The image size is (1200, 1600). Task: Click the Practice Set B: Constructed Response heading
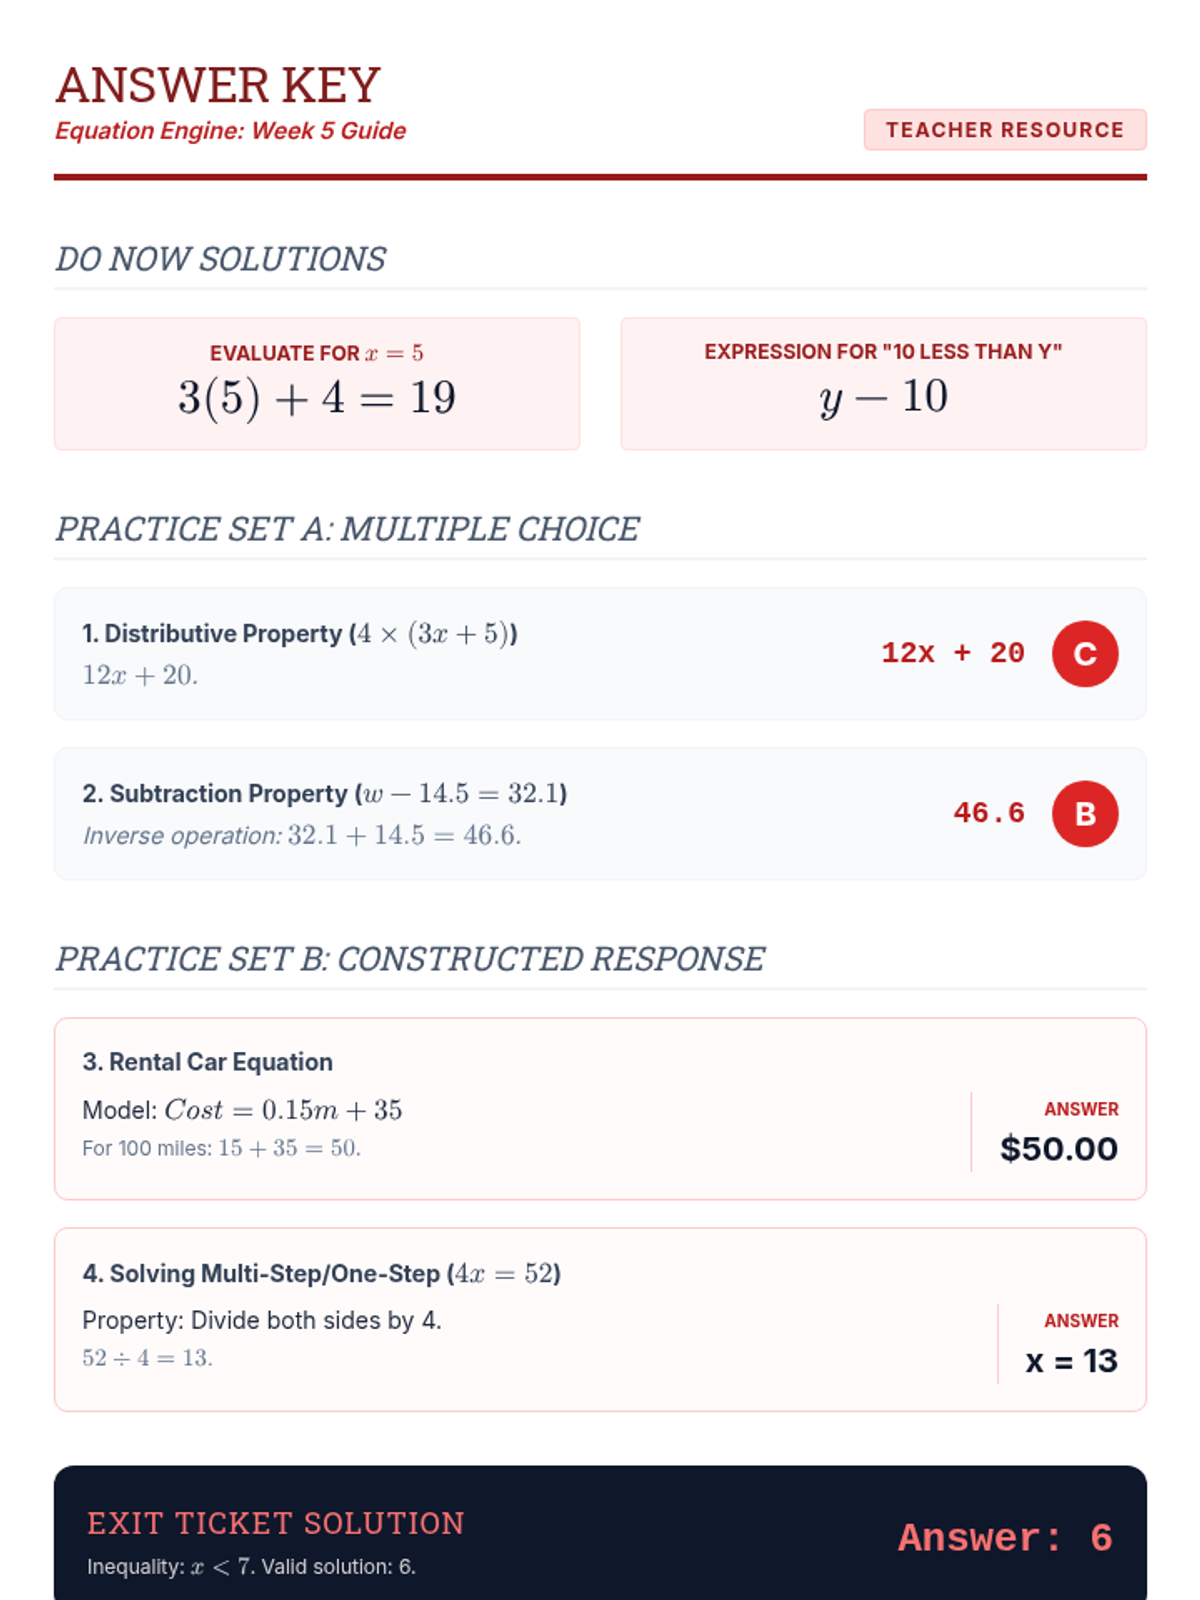(x=410, y=959)
